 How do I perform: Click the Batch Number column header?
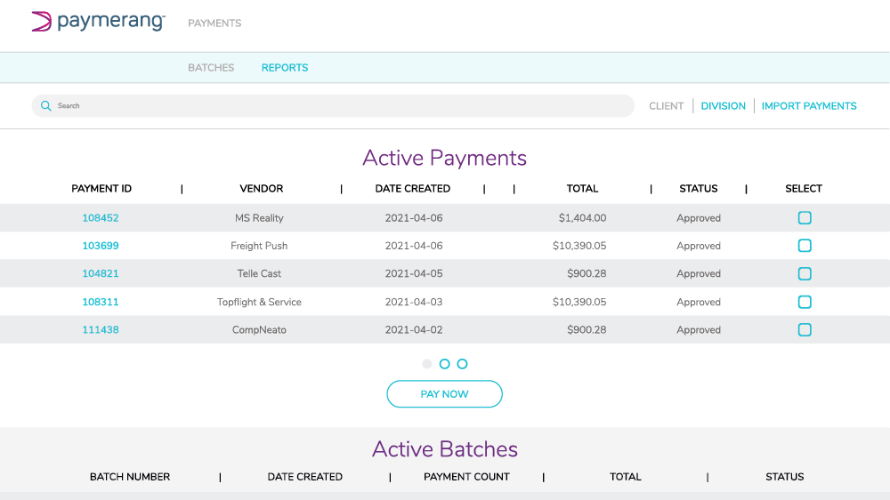pos(130,477)
